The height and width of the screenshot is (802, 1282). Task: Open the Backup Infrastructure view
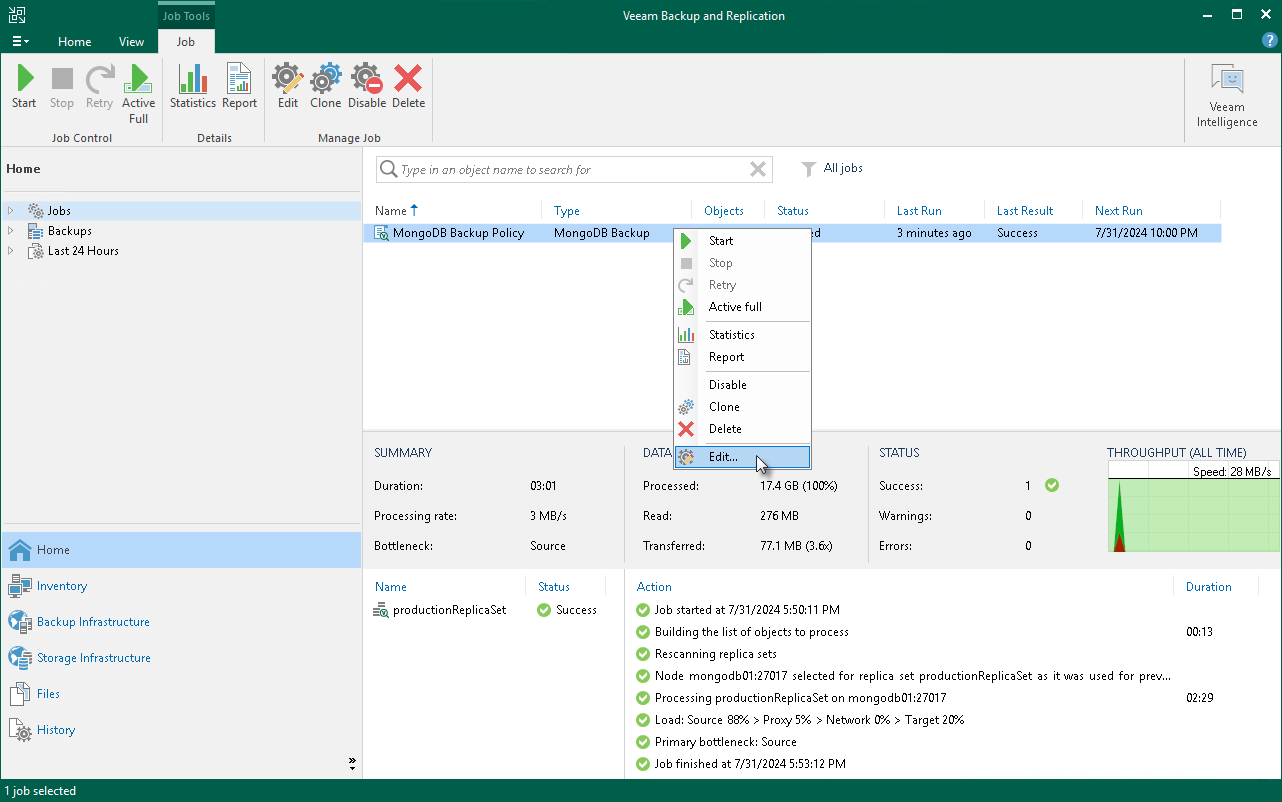181,622
